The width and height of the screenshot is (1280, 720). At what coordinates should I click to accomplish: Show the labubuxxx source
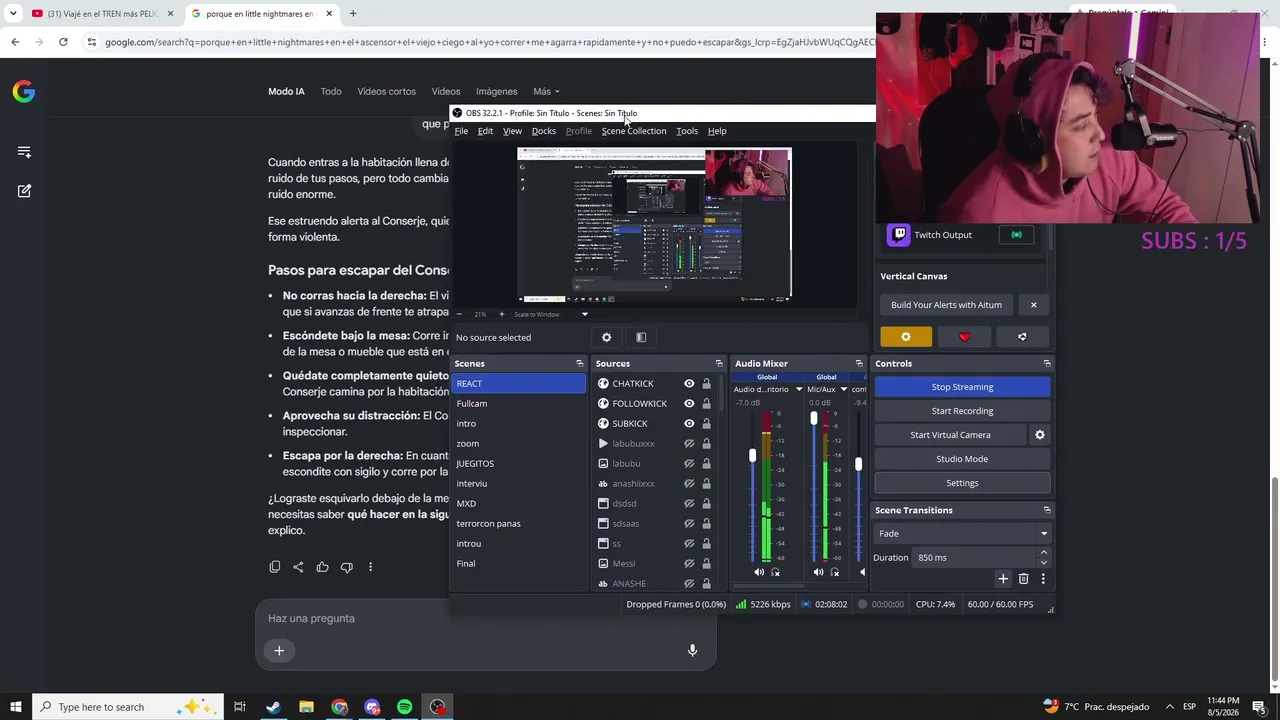689,444
